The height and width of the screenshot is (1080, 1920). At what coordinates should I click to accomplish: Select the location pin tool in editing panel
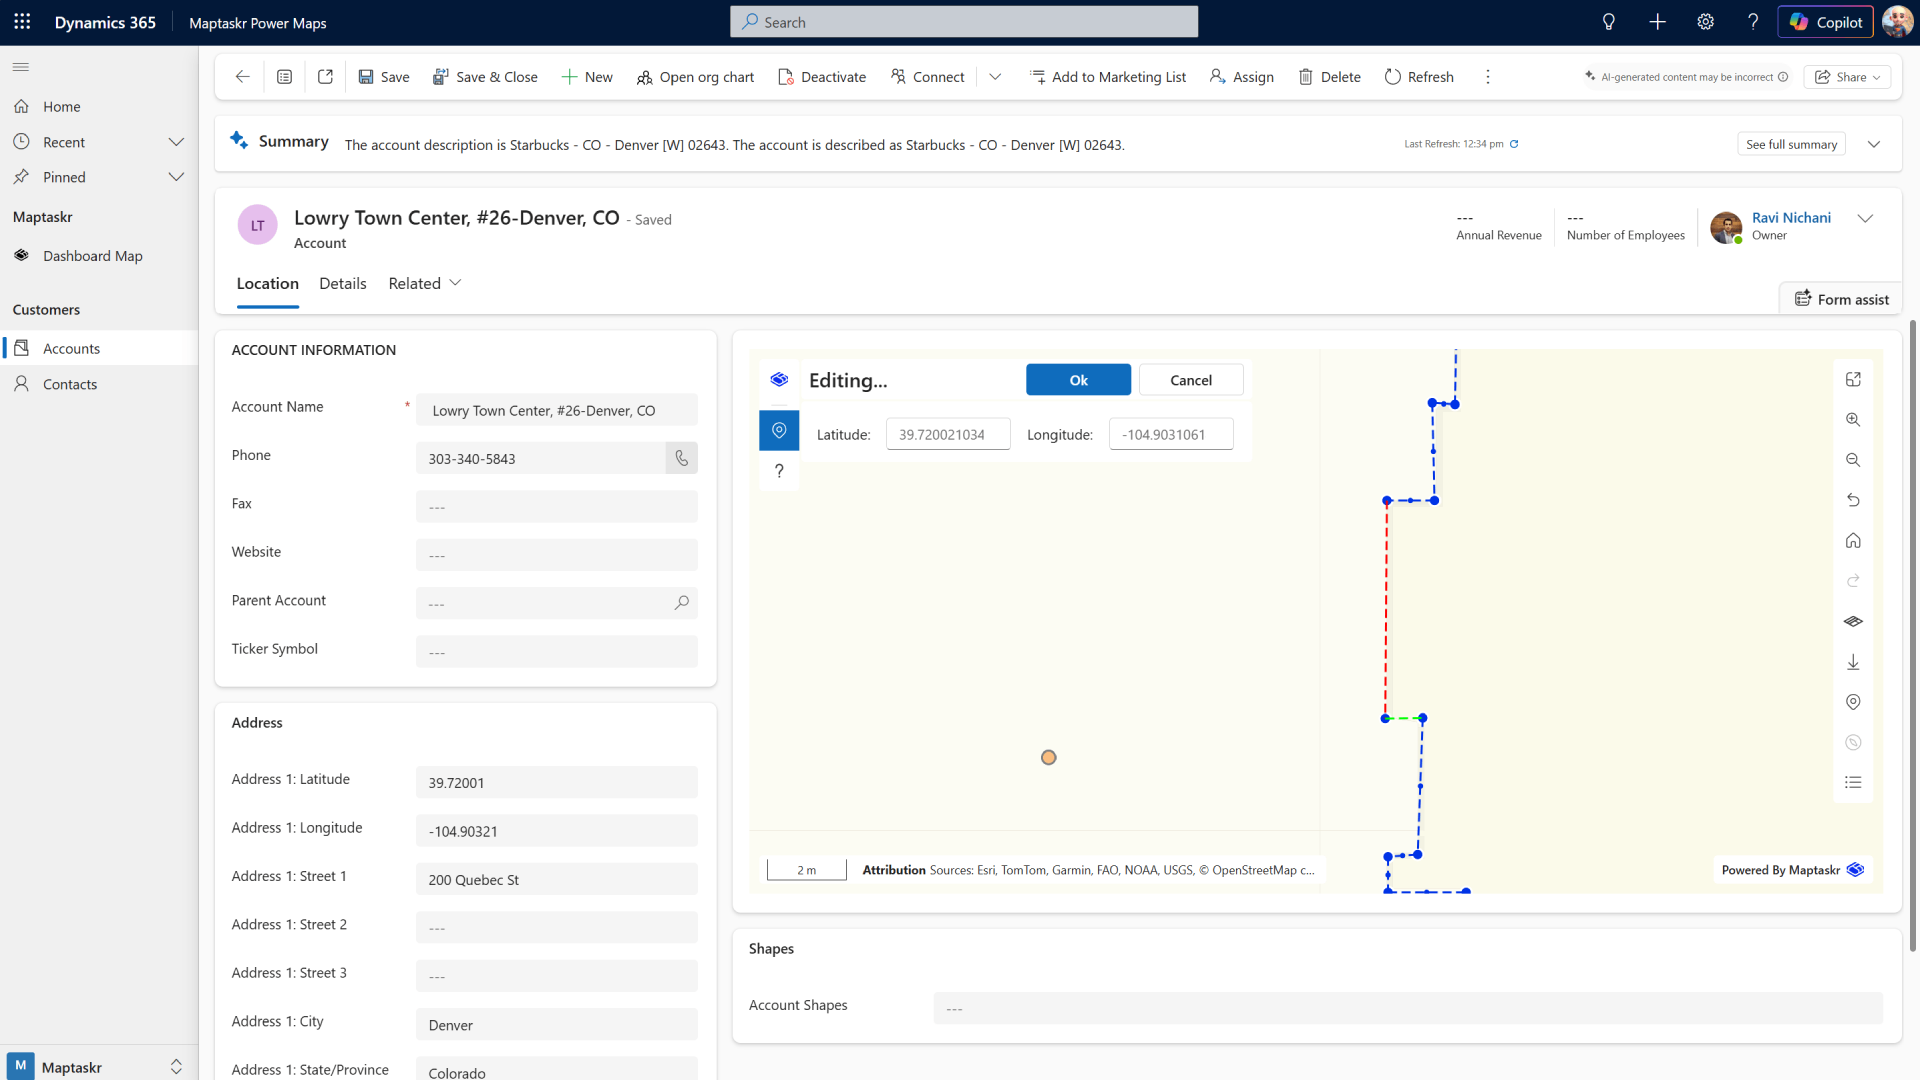(779, 430)
